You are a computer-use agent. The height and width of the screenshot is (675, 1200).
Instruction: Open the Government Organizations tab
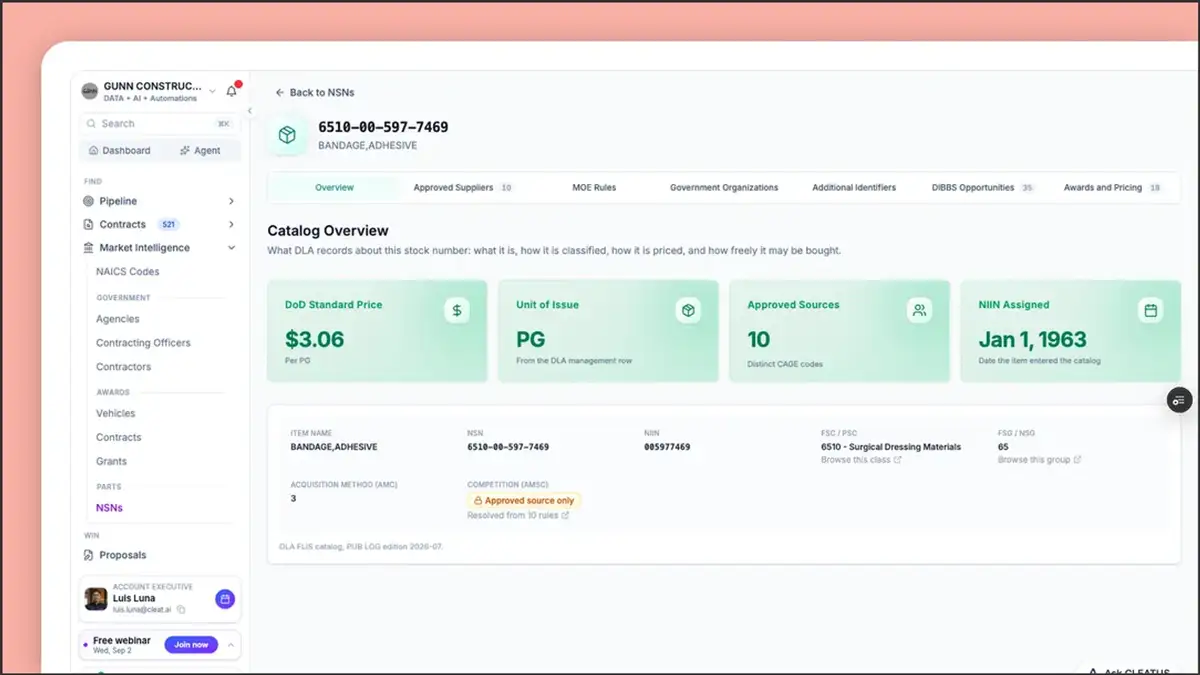pyautogui.click(x=724, y=188)
